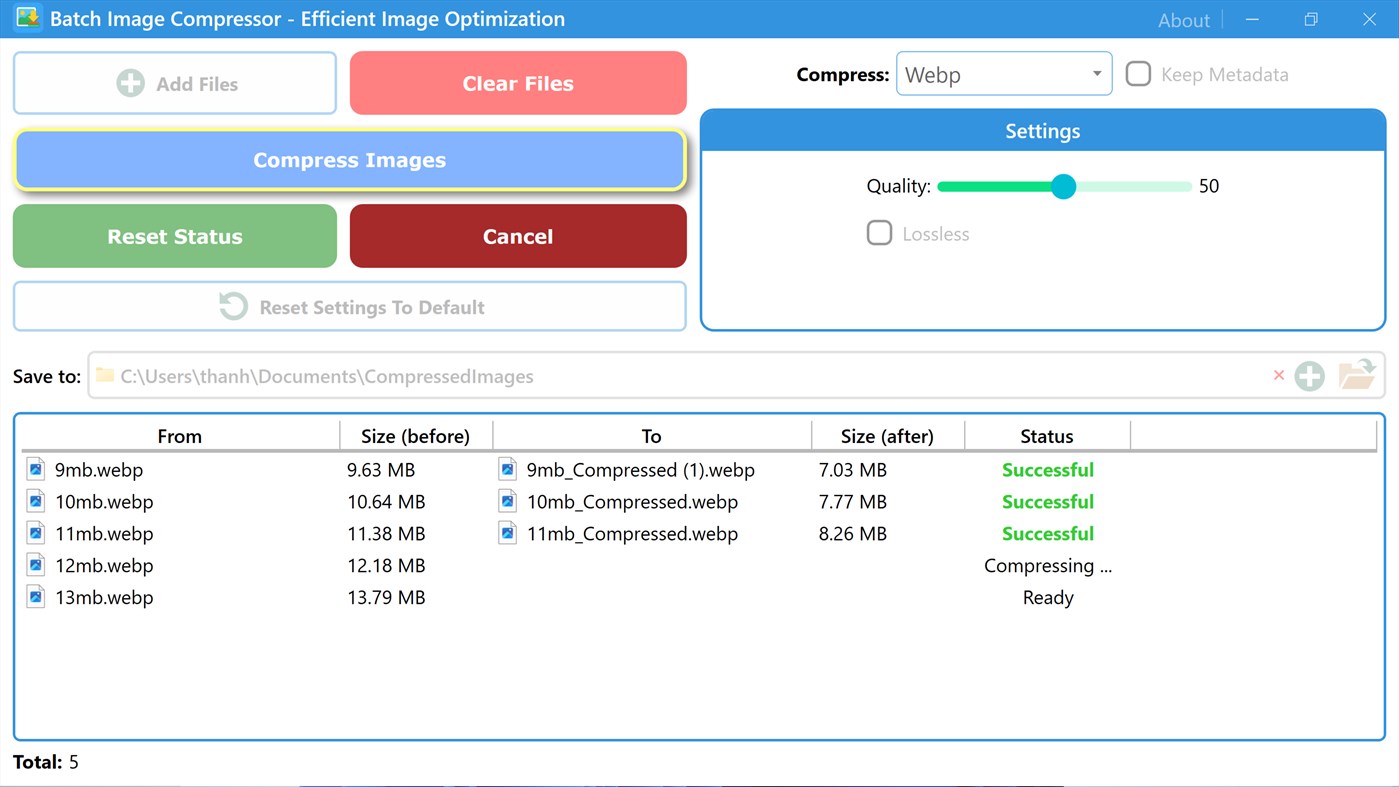Click the 11.38 MB size value
The image size is (1399, 787).
[x=386, y=534]
